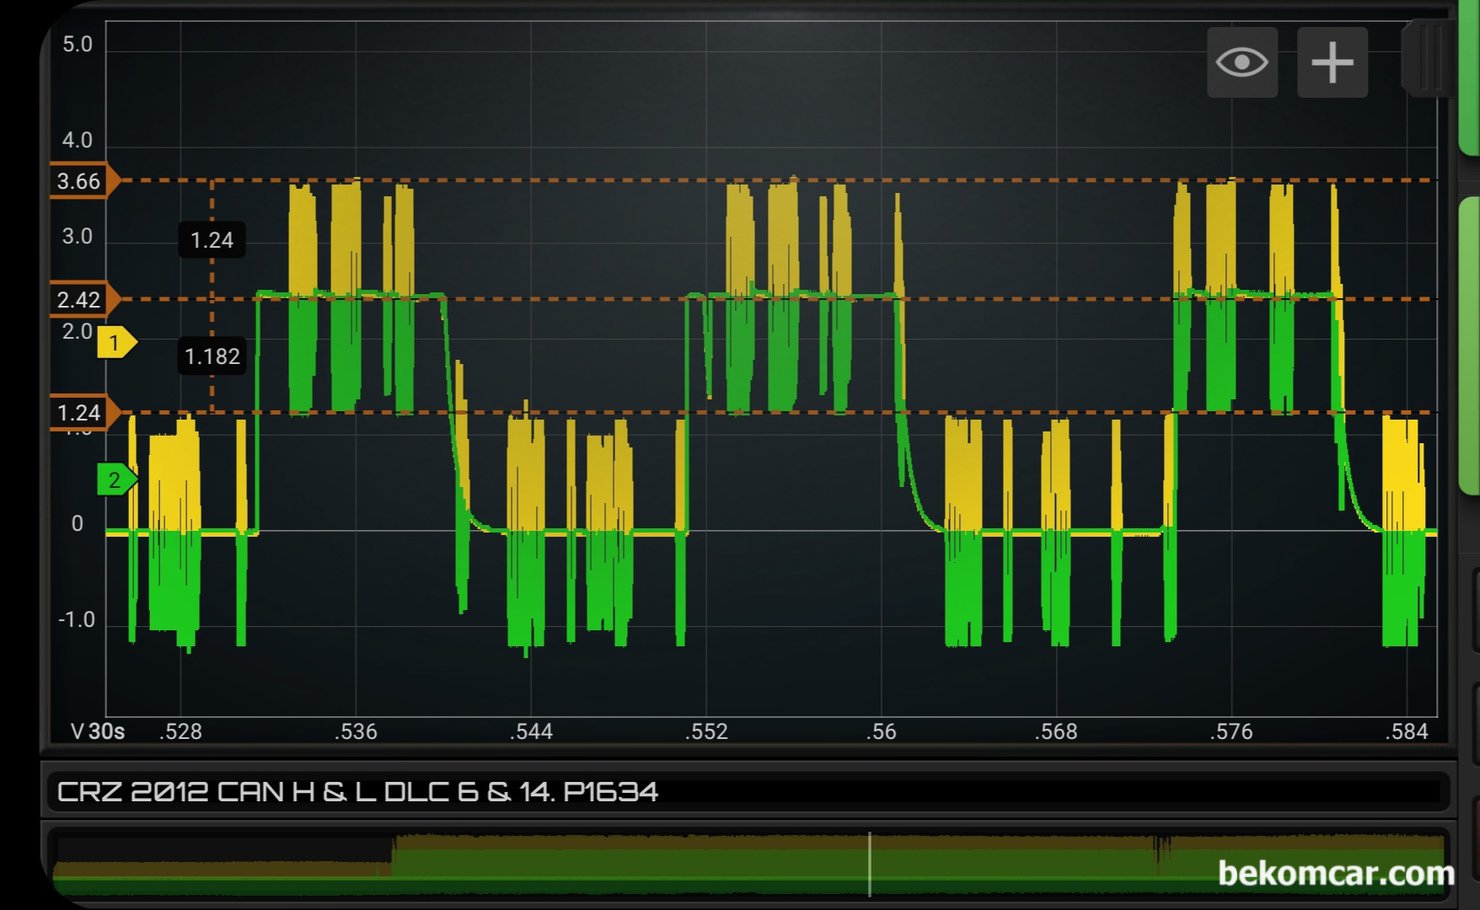
Task: Click the 1.182 delta measurement label
Action: click(212, 356)
